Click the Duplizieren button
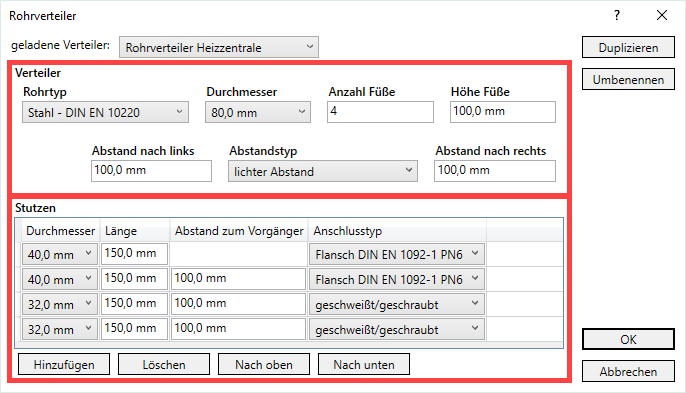The image size is (686, 393). (628, 47)
